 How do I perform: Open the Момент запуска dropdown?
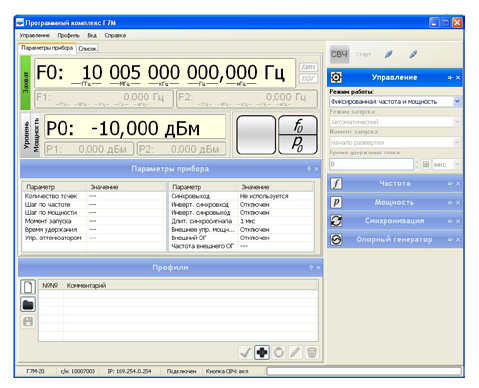coord(395,143)
